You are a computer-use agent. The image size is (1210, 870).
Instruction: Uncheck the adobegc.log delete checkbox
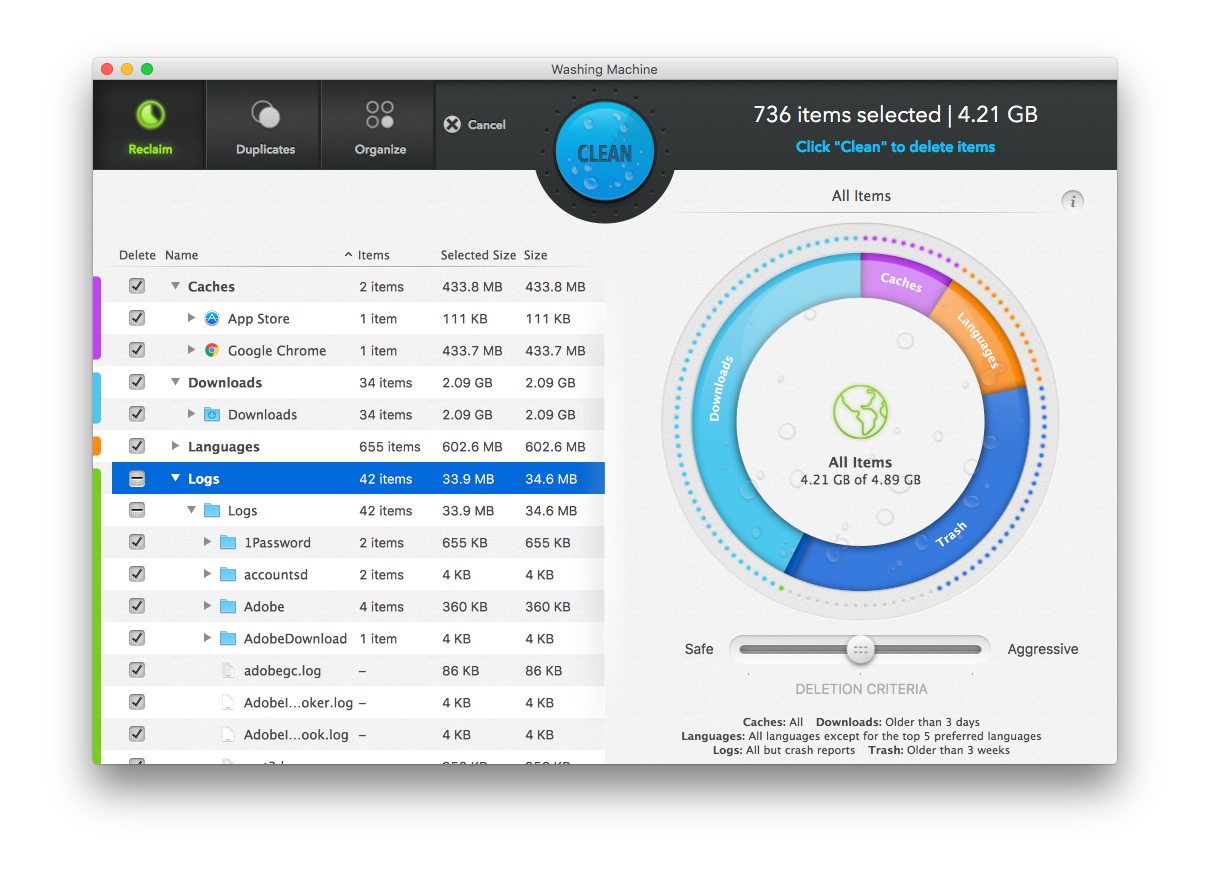pyautogui.click(x=137, y=671)
